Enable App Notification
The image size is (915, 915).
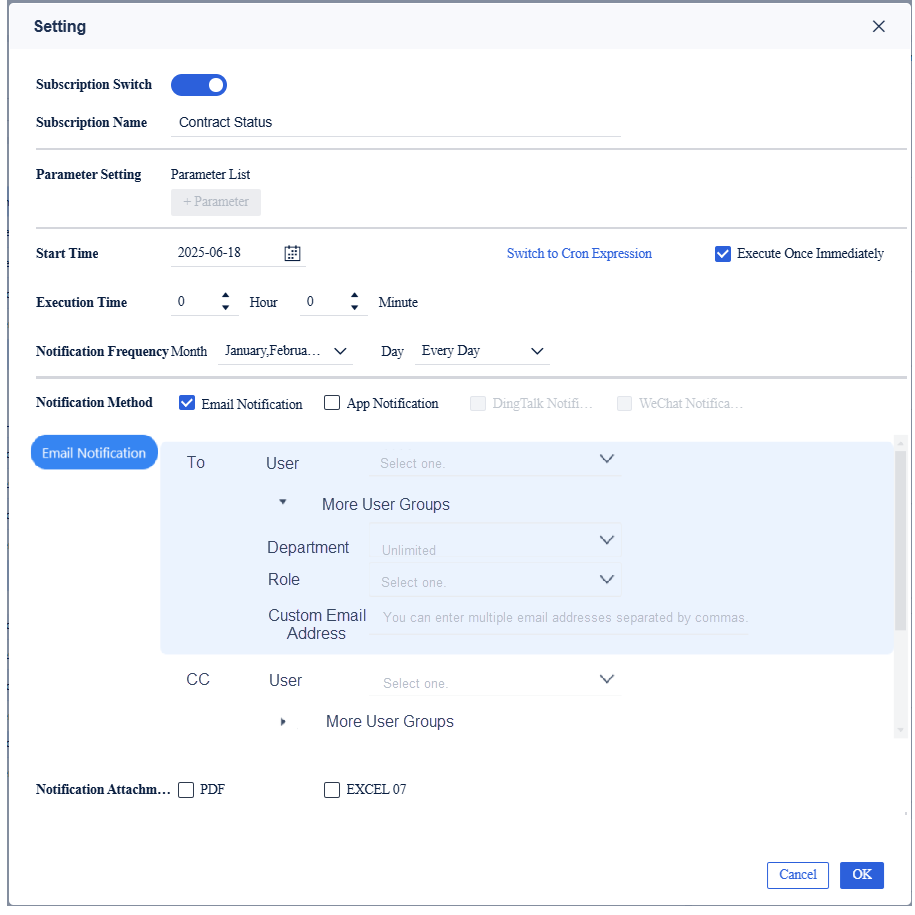331,402
